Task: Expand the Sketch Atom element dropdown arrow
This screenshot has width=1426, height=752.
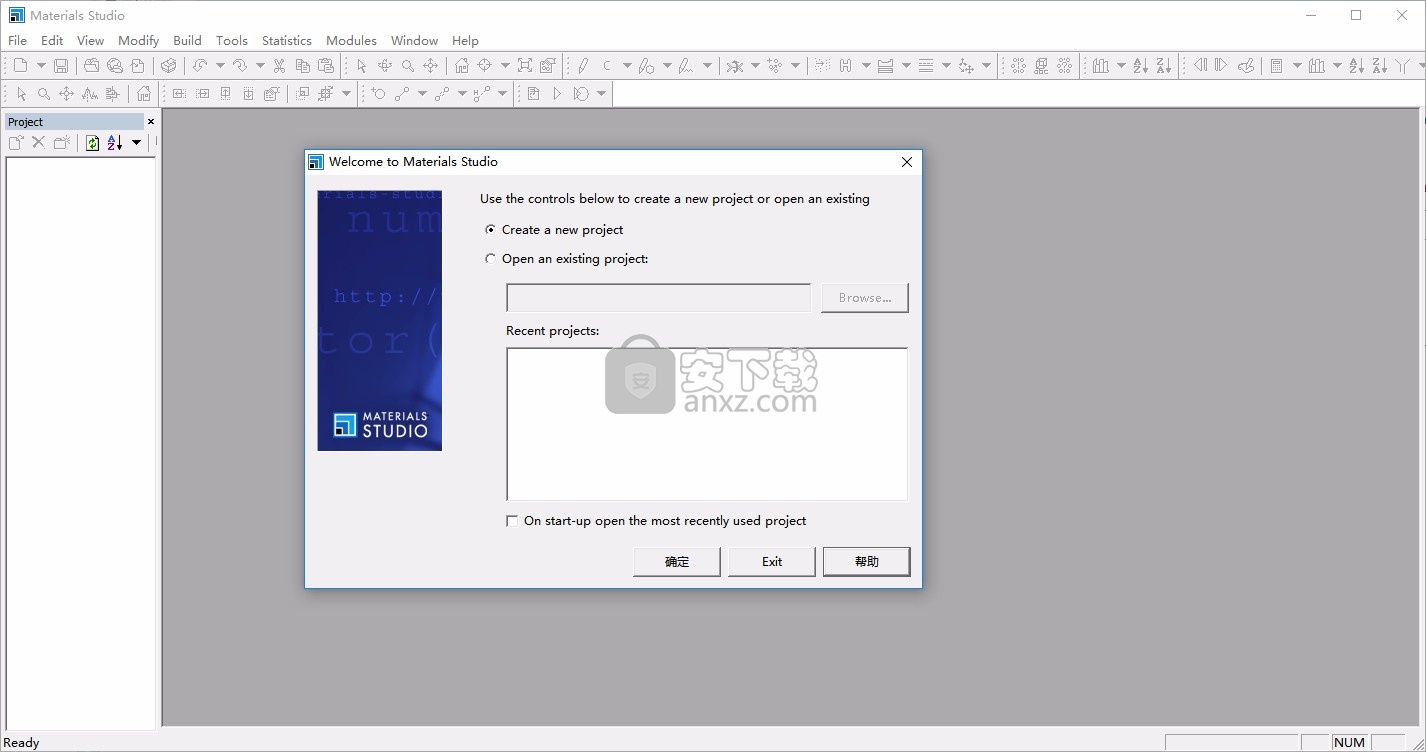Action: tap(627, 66)
